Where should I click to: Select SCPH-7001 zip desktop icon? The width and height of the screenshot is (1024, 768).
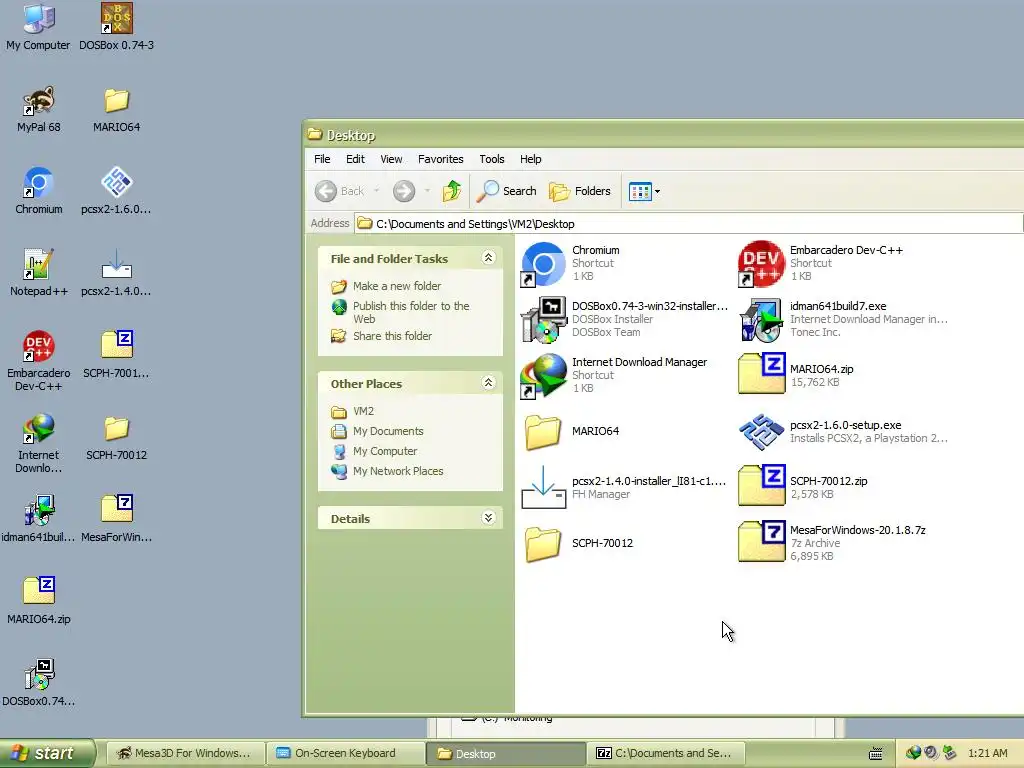116,355
